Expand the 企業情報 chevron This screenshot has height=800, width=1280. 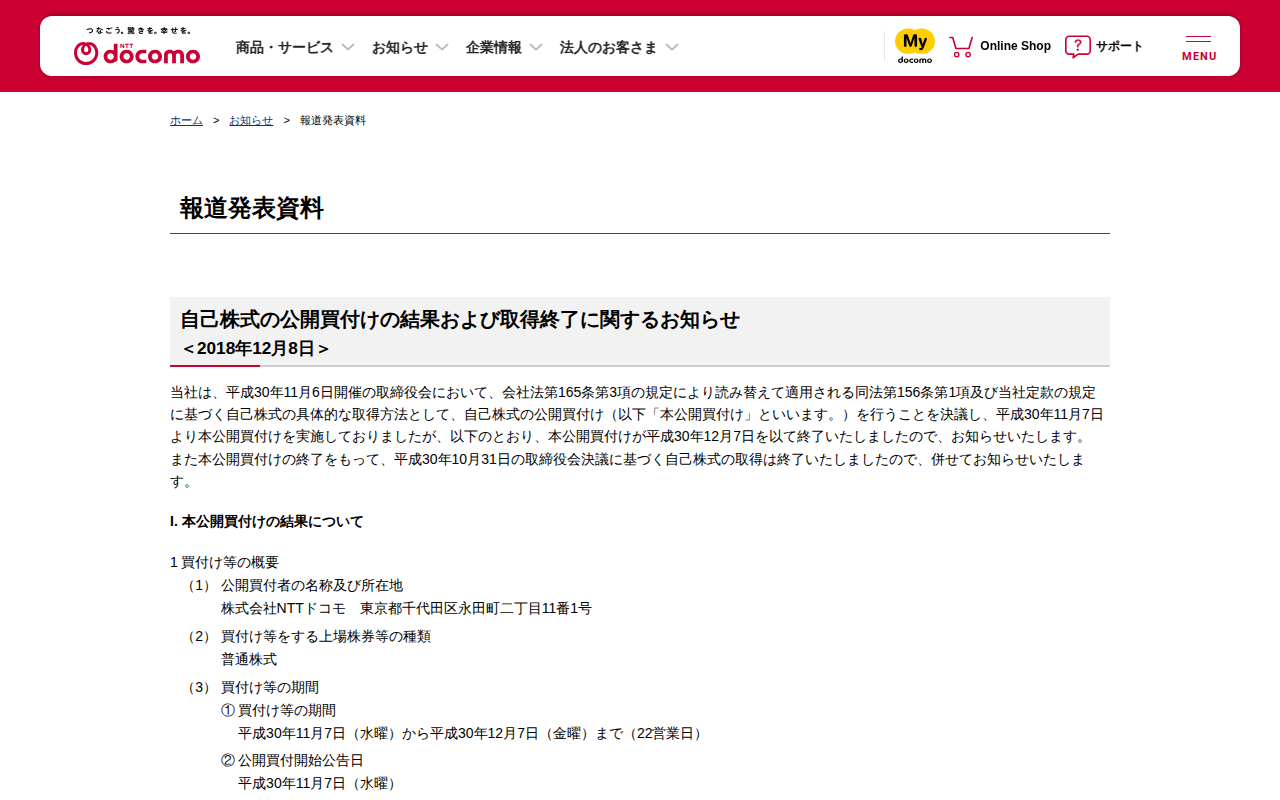(536, 47)
